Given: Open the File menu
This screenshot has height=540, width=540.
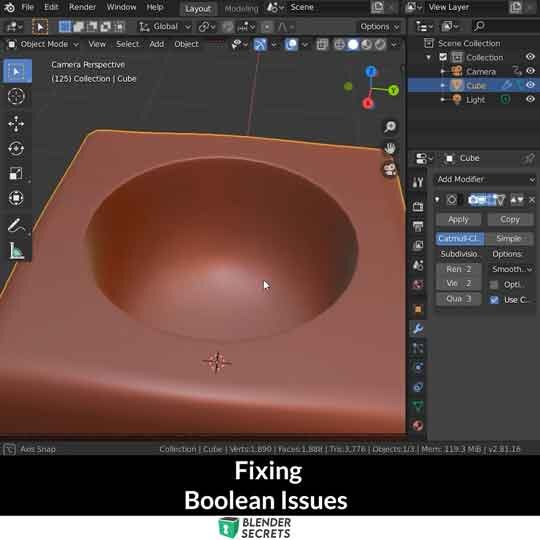Looking at the screenshot, I should click(x=28, y=7).
